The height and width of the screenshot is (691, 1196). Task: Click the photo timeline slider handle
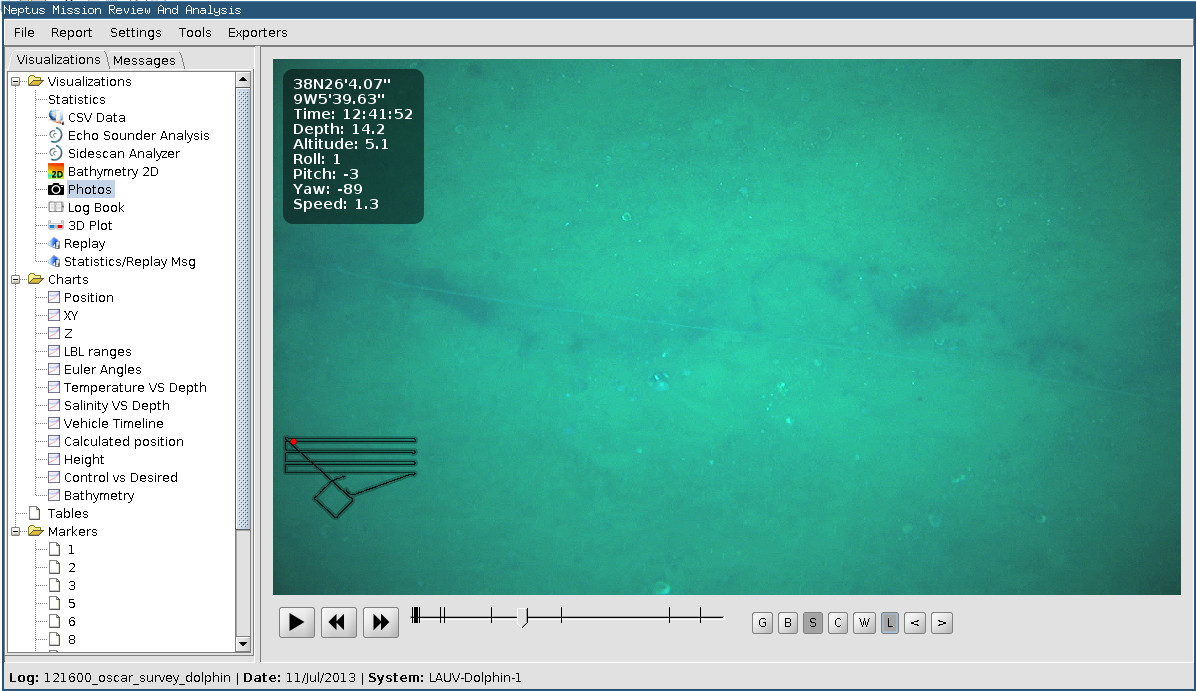523,617
